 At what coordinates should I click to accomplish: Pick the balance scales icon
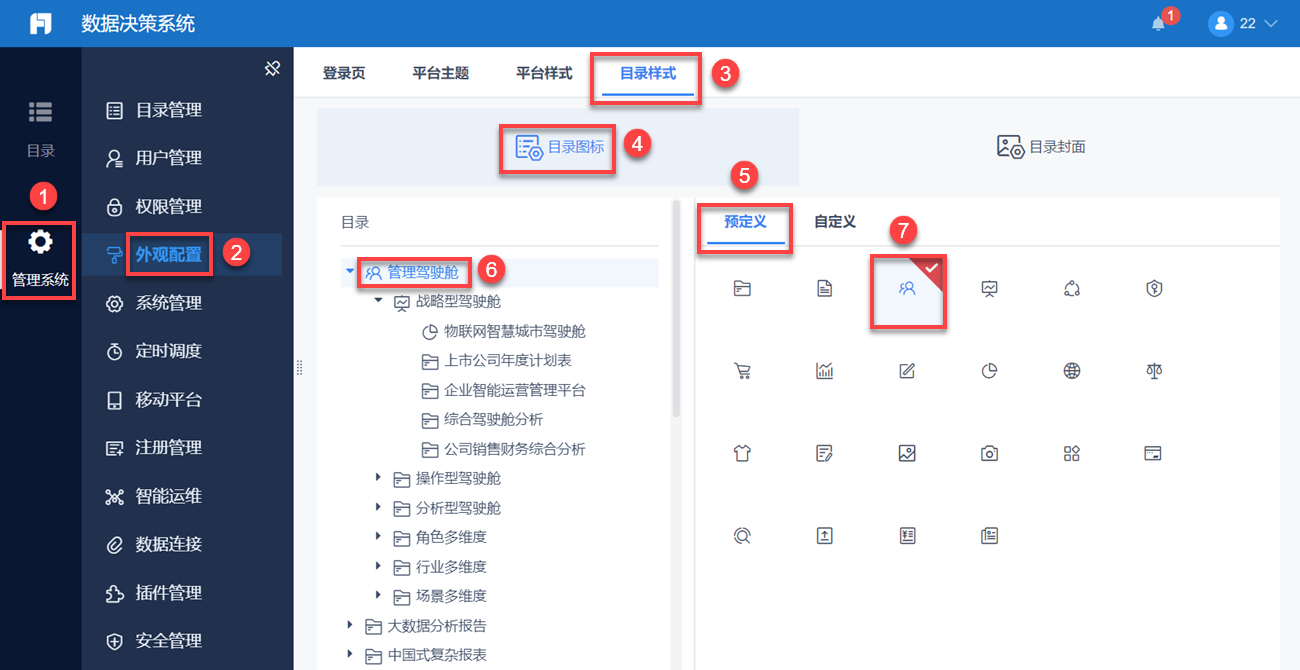coord(1154,371)
